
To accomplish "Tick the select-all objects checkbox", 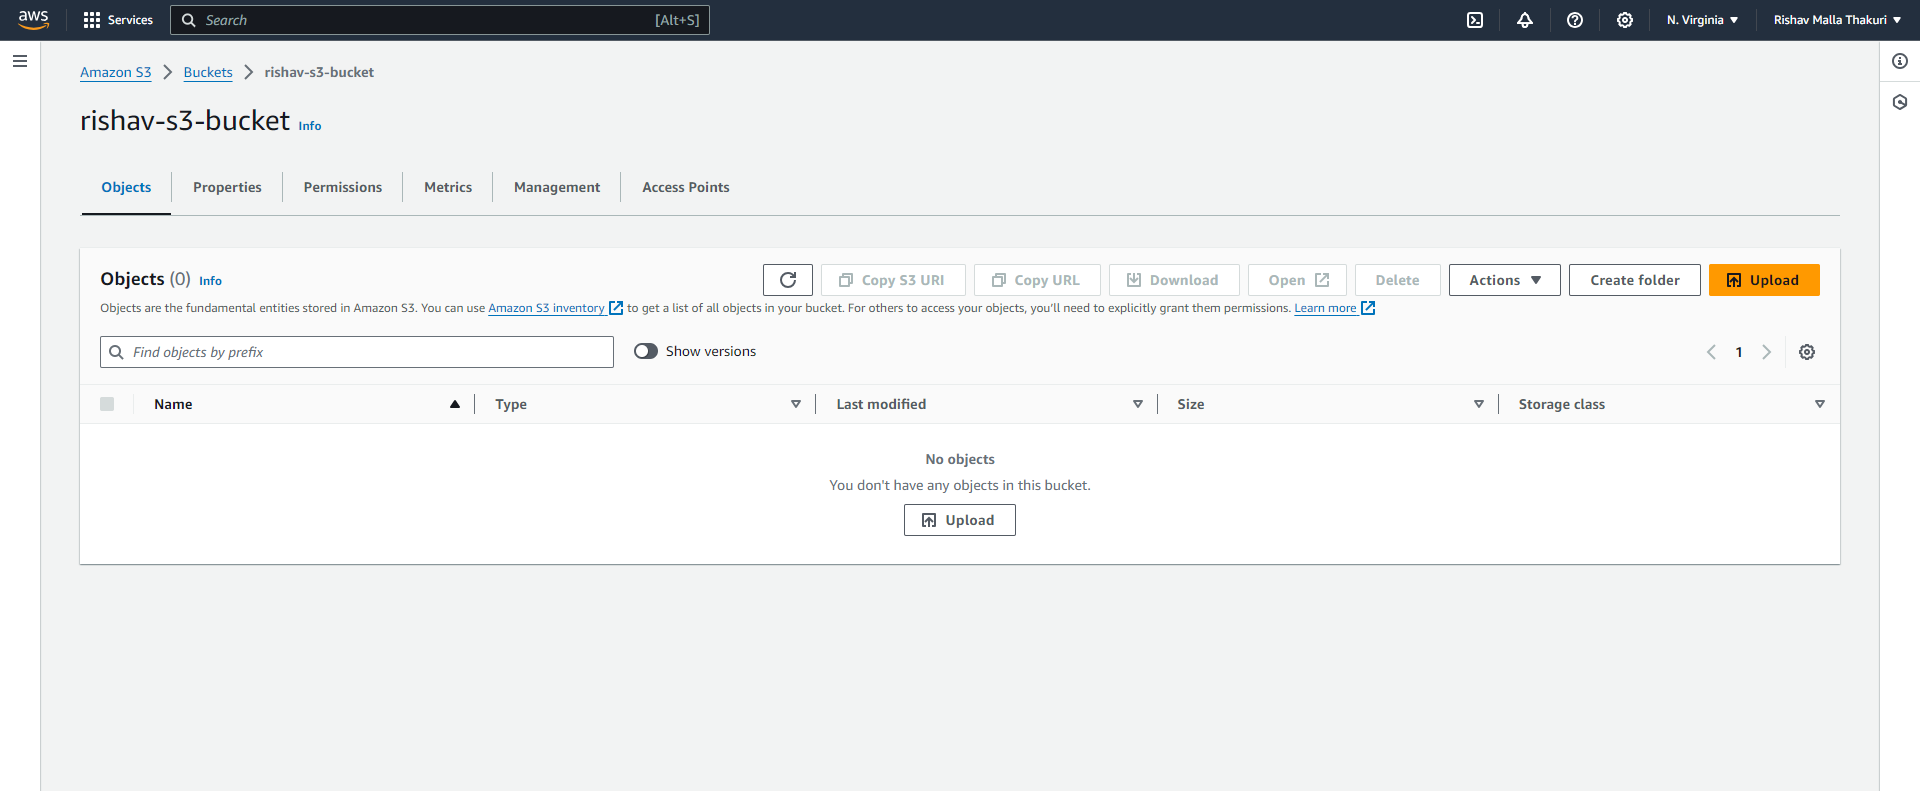I will tap(107, 404).
